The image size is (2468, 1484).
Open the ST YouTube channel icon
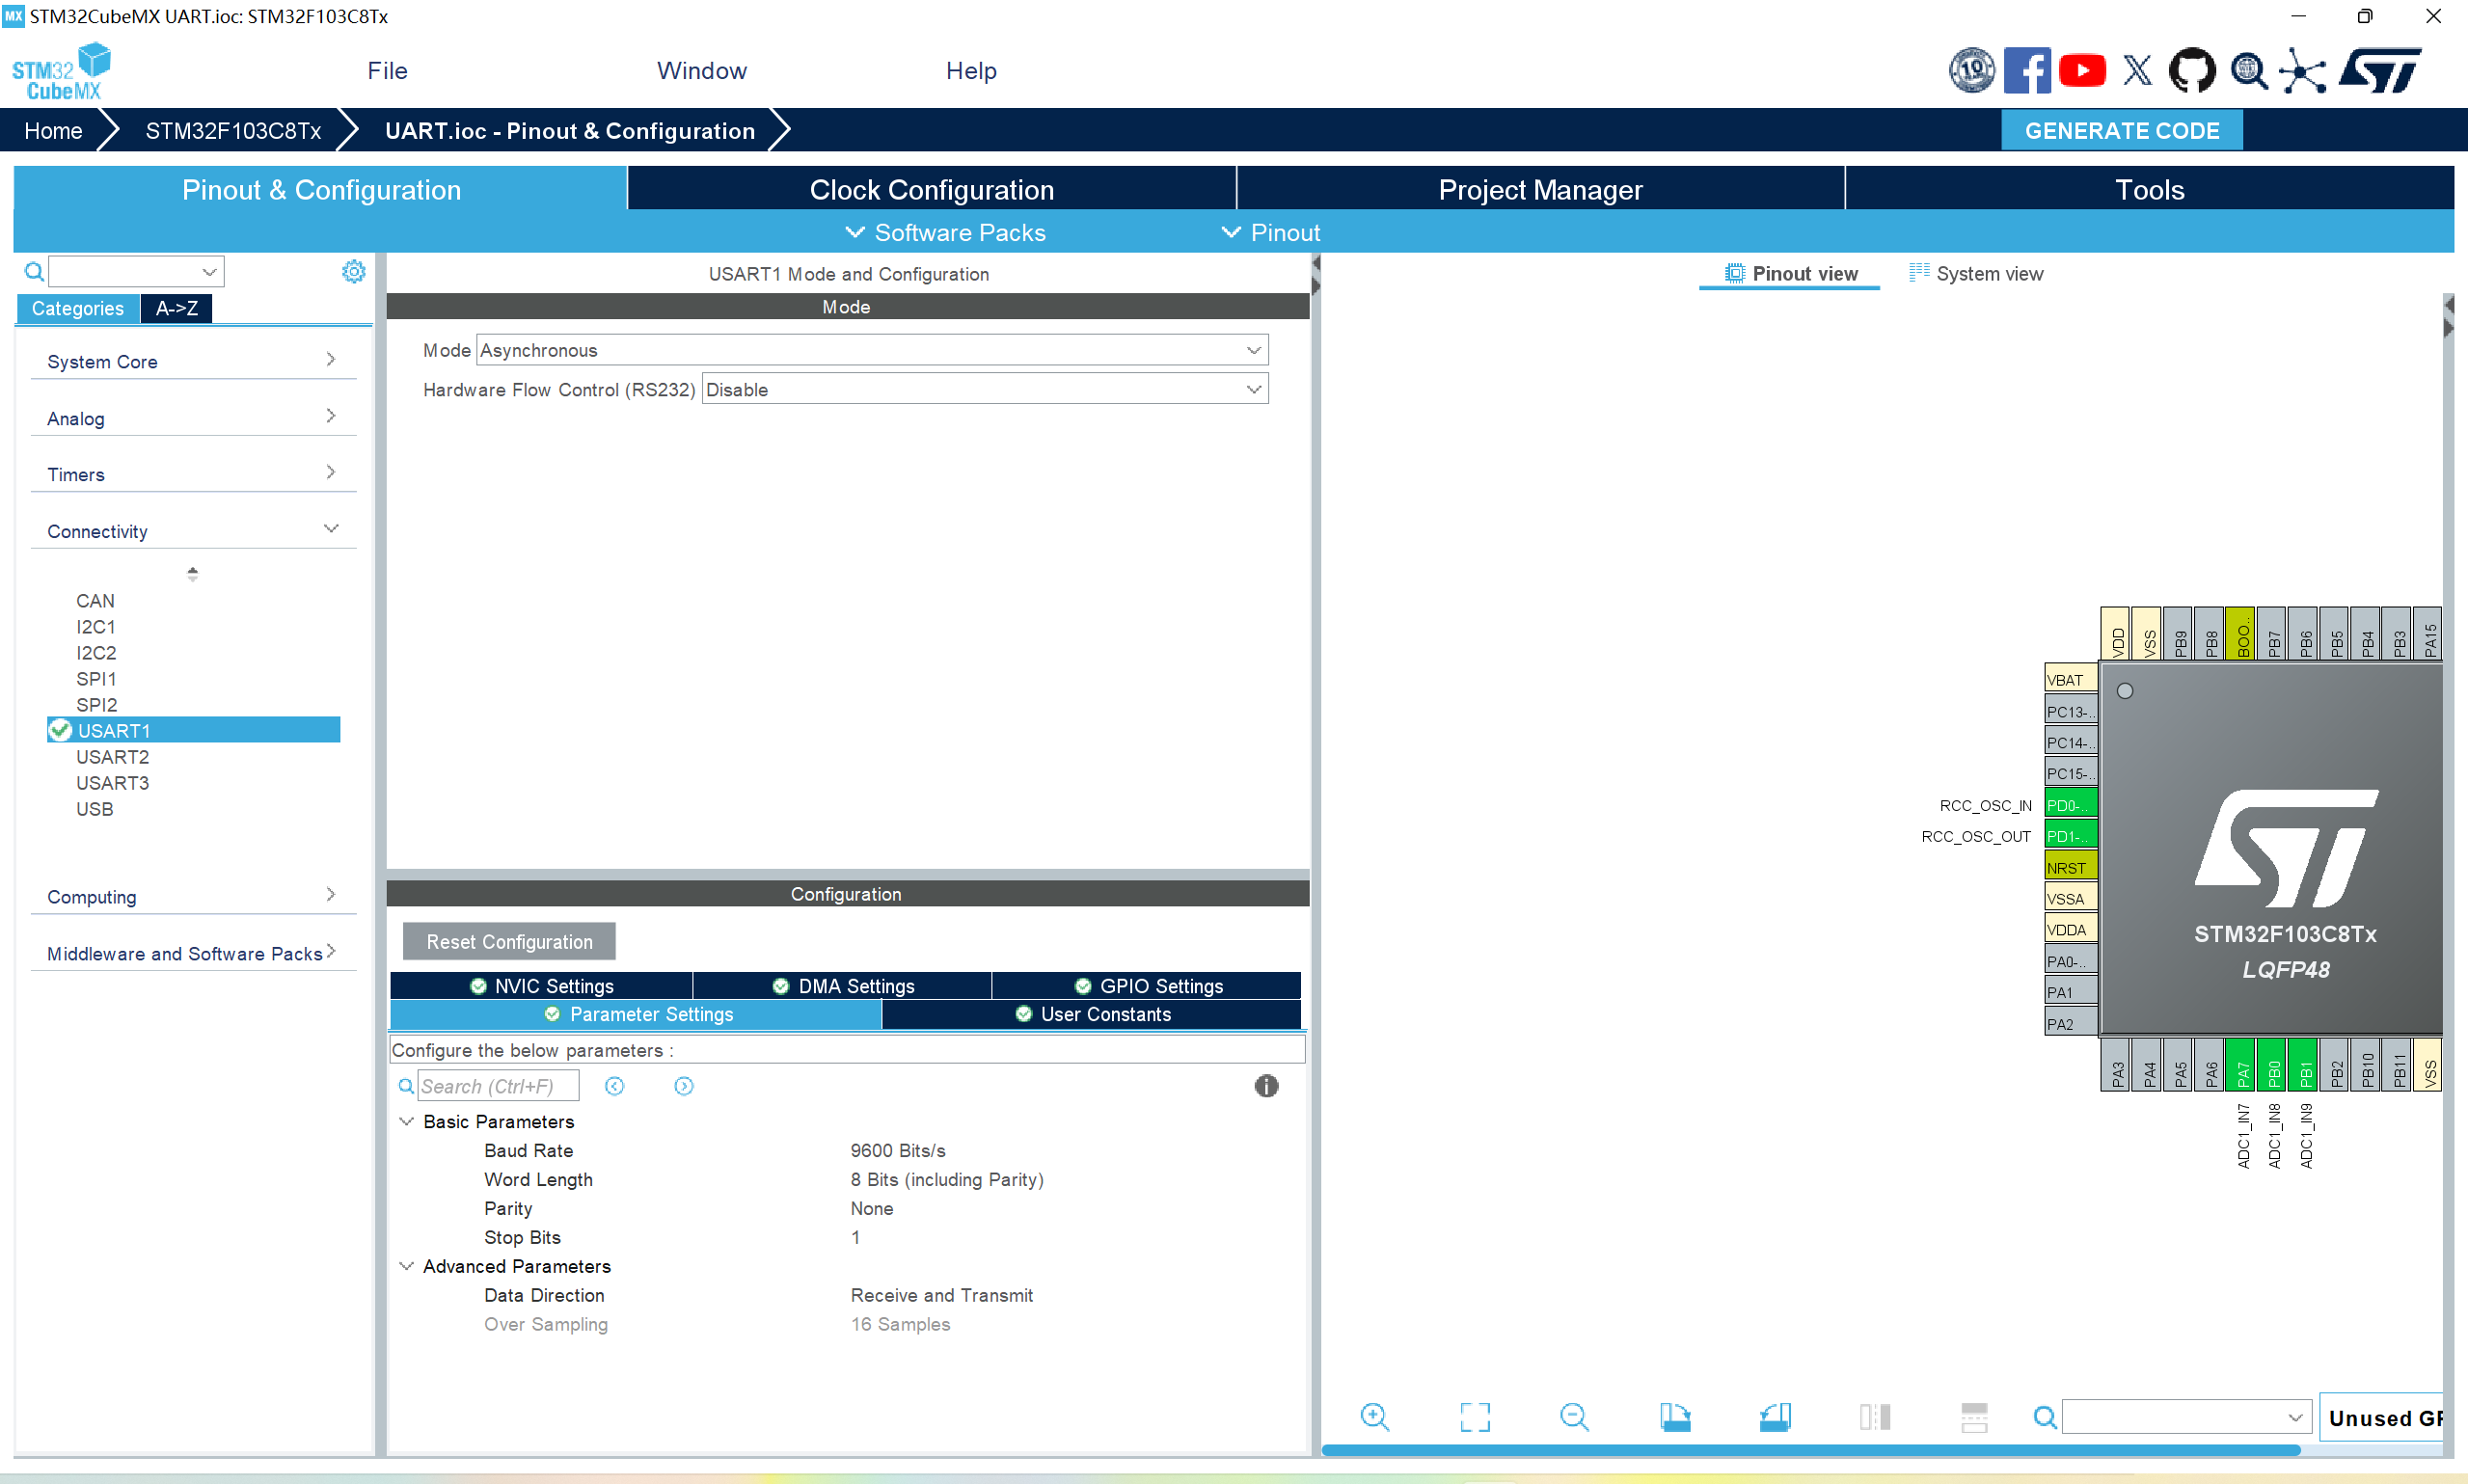pyautogui.click(x=2082, y=70)
